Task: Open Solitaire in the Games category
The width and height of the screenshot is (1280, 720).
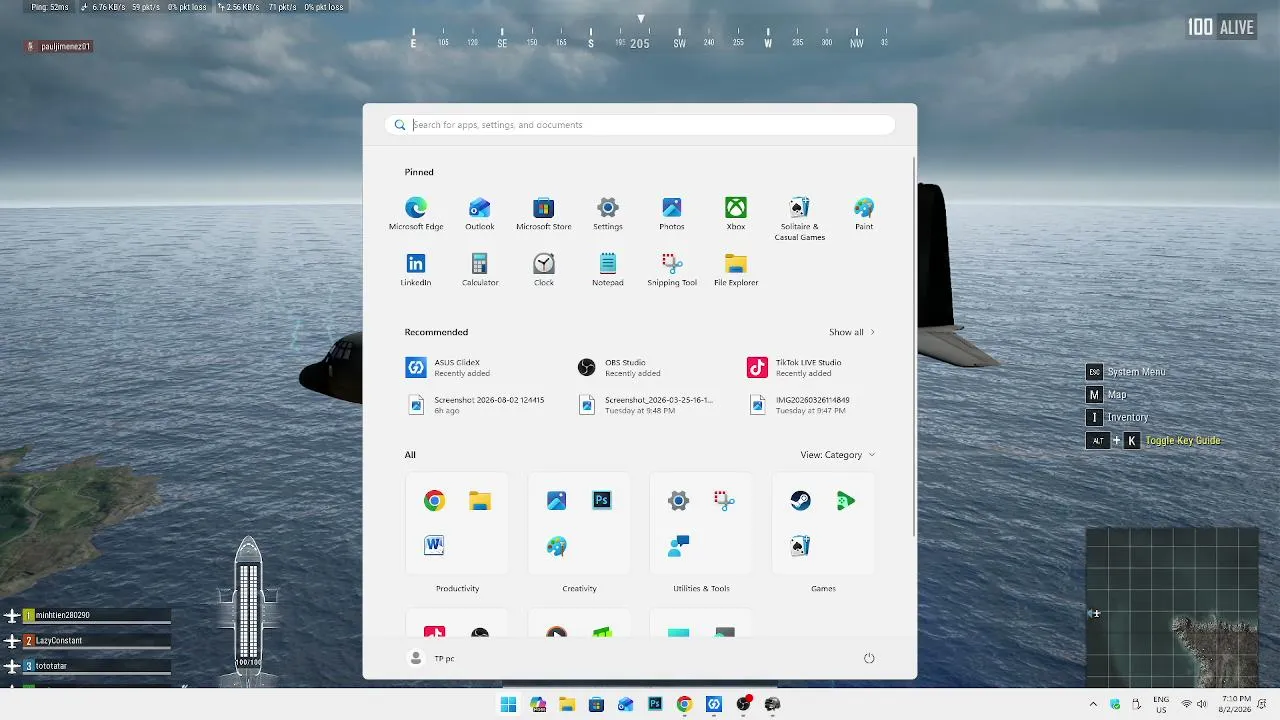Action: coord(801,545)
